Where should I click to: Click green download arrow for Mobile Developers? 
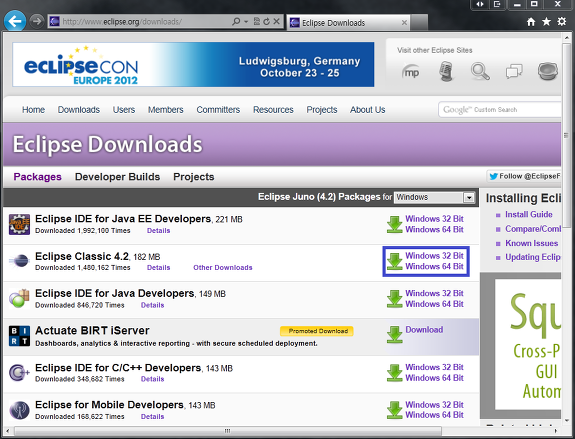(x=395, y=410)
